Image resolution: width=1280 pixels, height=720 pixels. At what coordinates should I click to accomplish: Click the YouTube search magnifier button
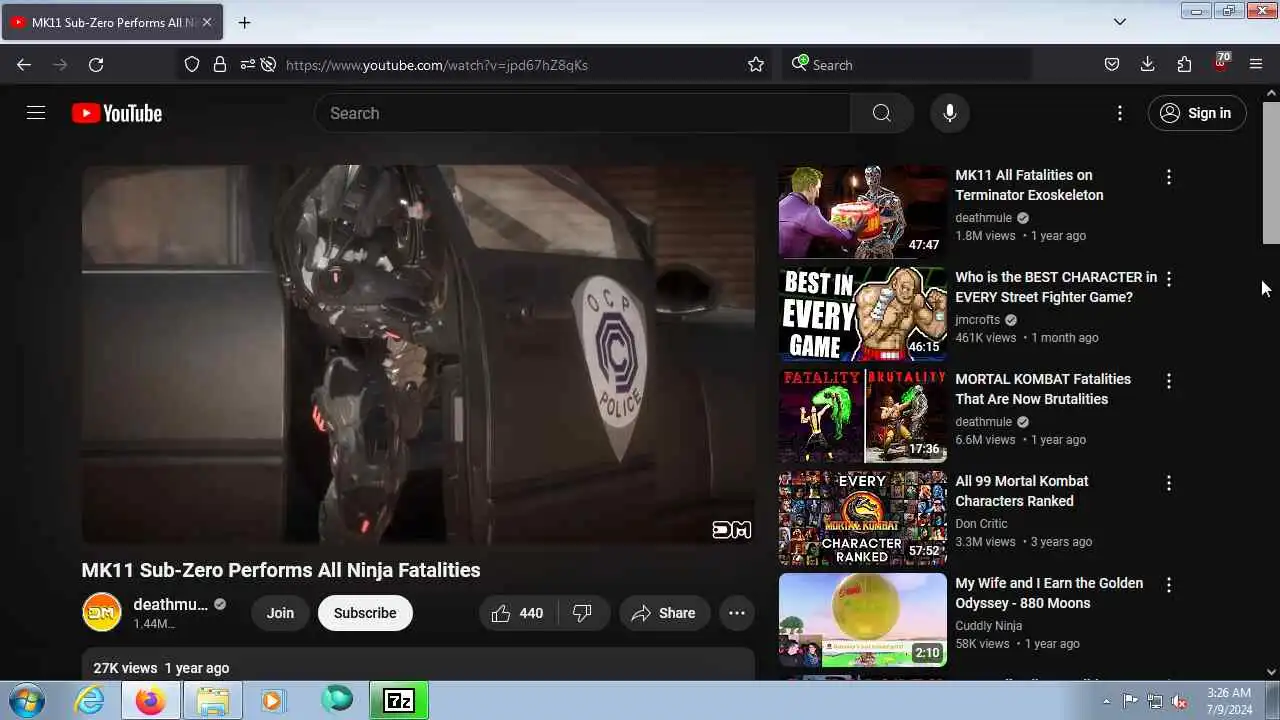pos(881,113)
